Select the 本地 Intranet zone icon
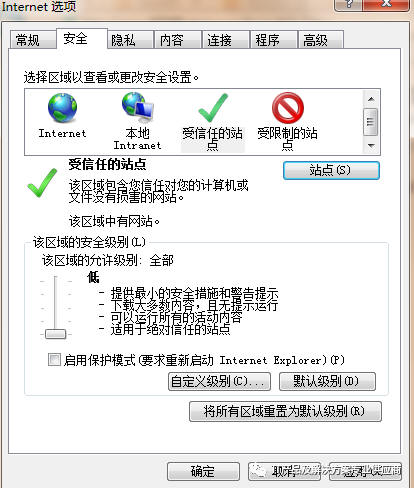This screenshot has height=488, width=414. point(137,107)
